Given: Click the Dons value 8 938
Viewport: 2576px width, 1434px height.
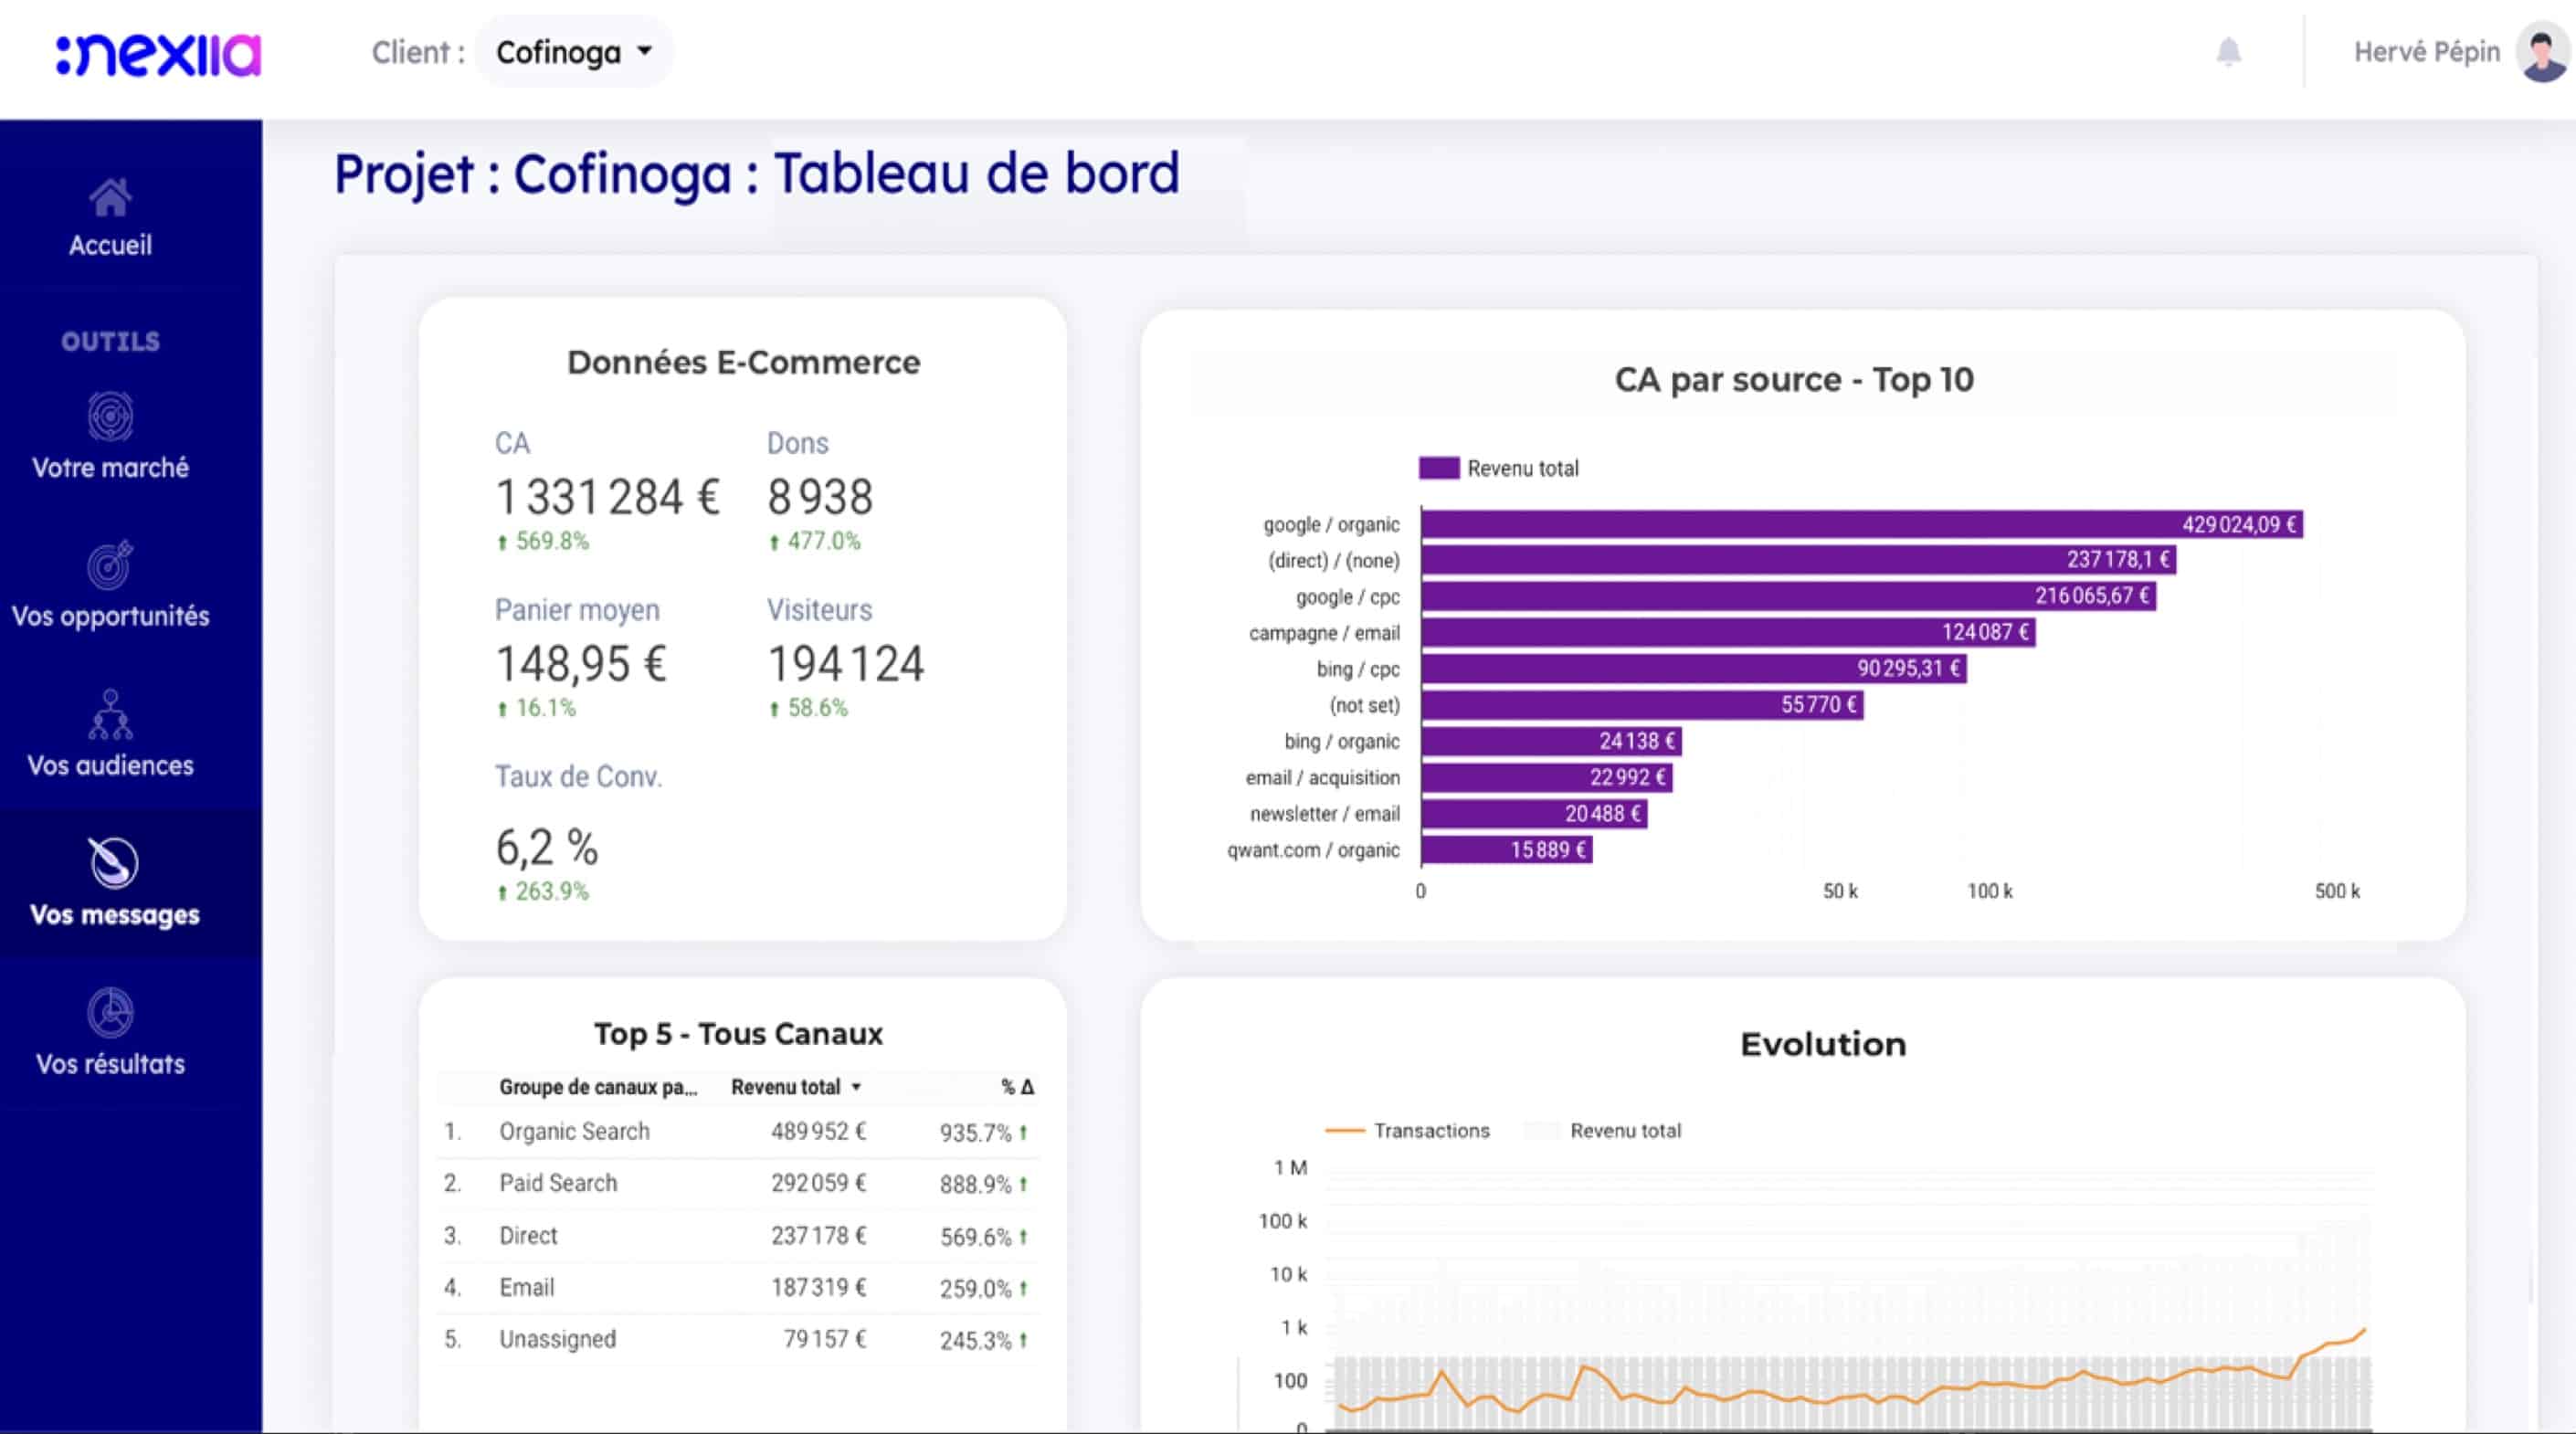Looking at the screenshot, I should tap(820, 497).
